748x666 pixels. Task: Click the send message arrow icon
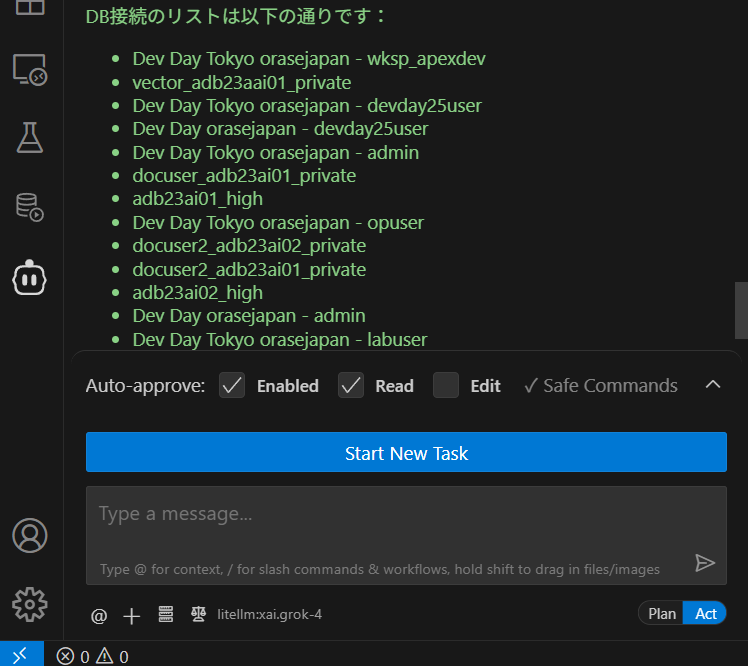tap(705, 563)
